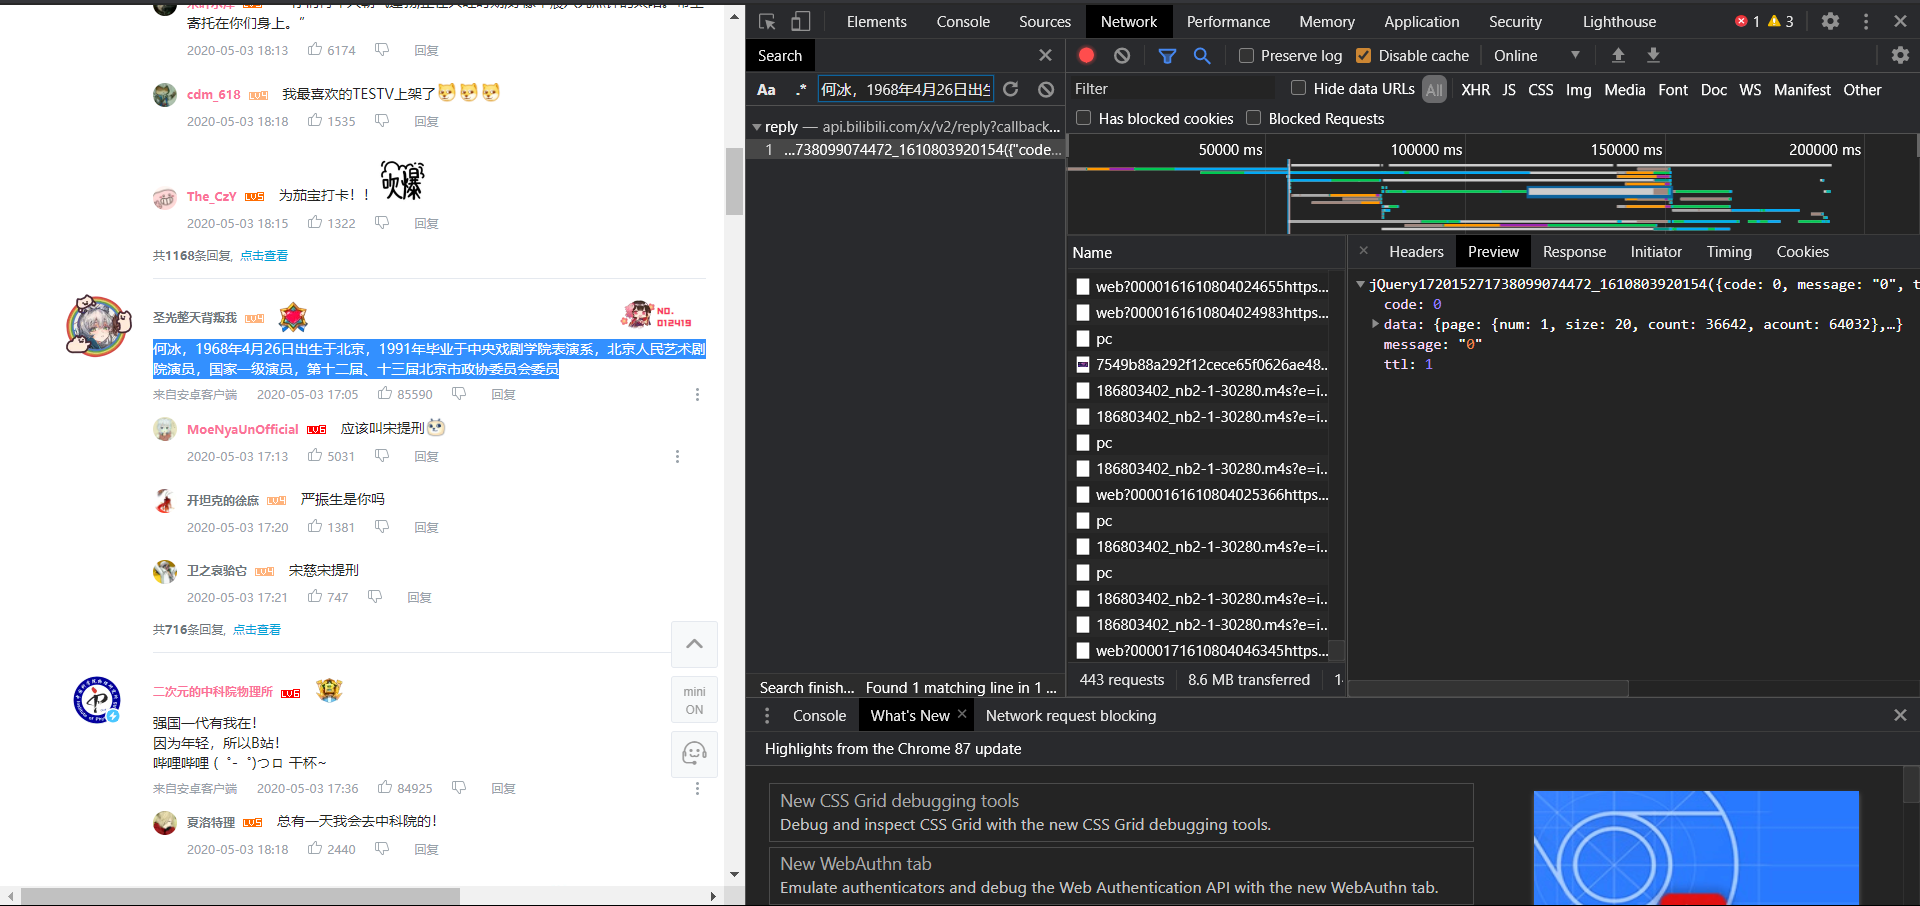Check Has blocked cookies
The height and width of the screenshot is (906, 1920).
point(1083,118)
